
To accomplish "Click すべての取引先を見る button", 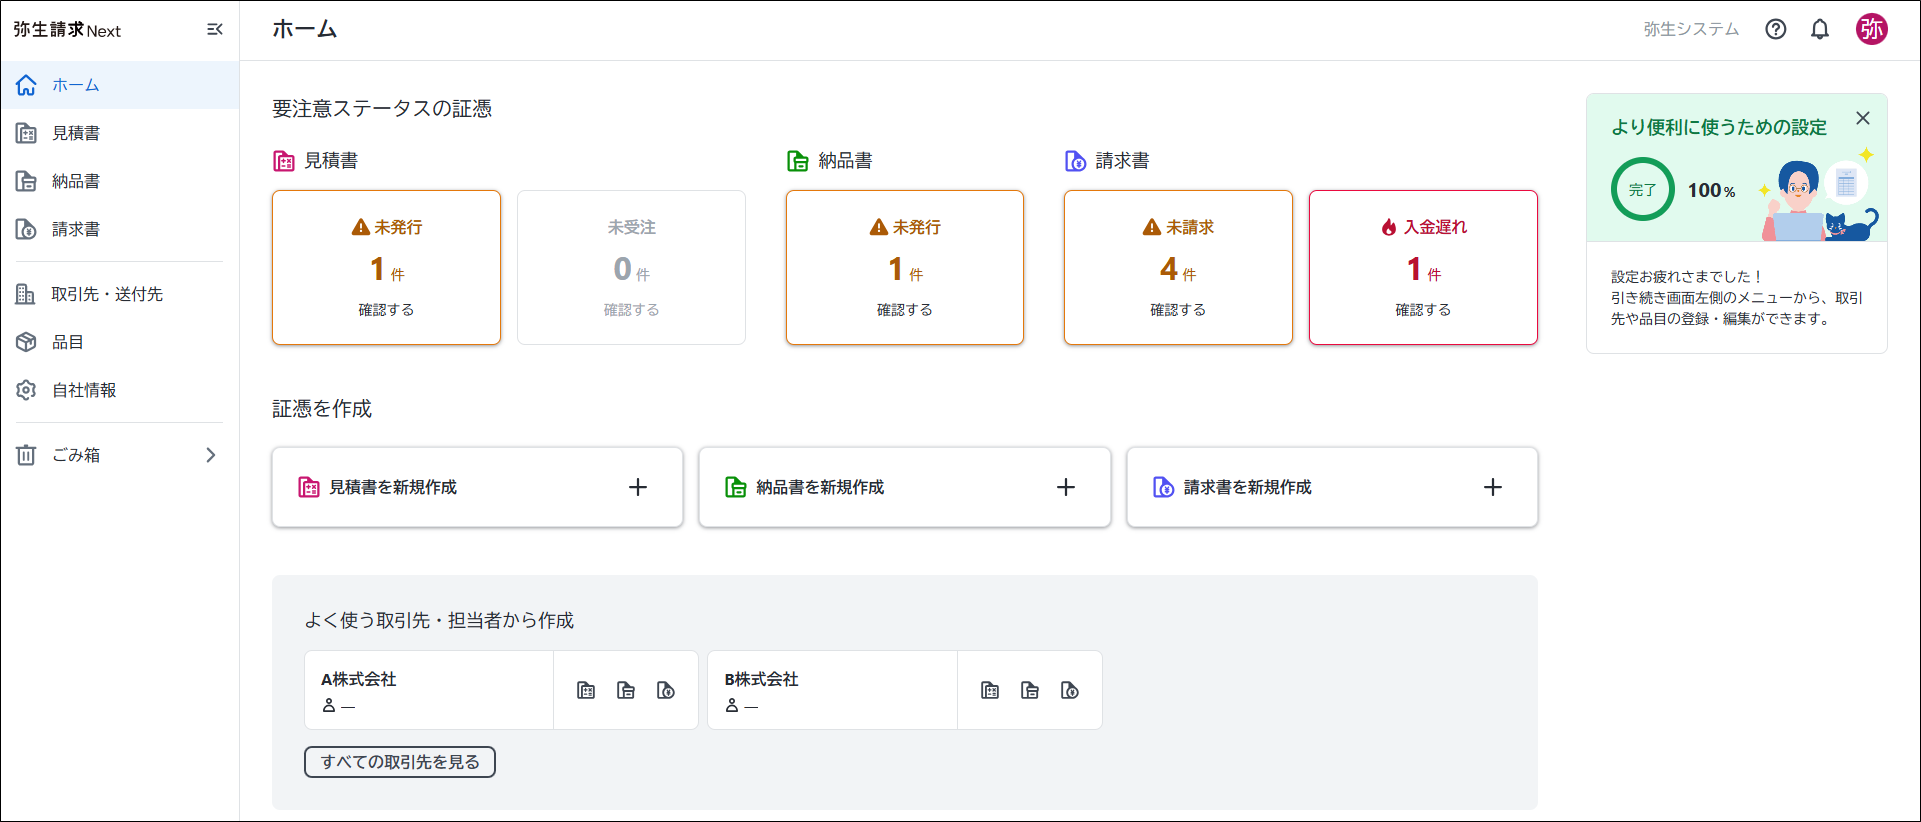I will (400, 762).
